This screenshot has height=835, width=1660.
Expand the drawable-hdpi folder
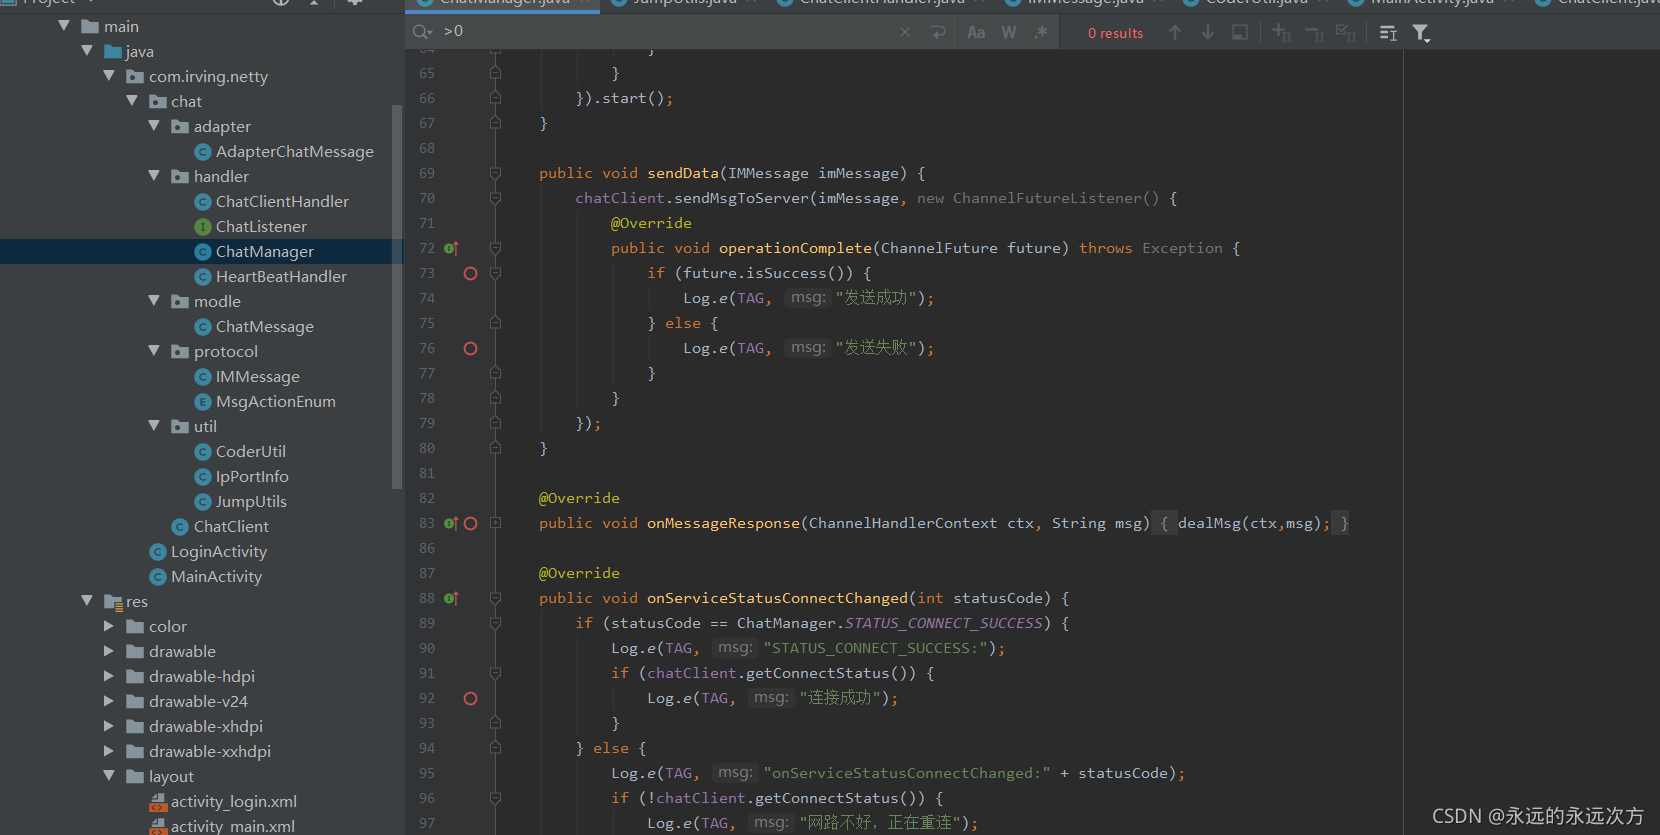[x=109, y=676]
